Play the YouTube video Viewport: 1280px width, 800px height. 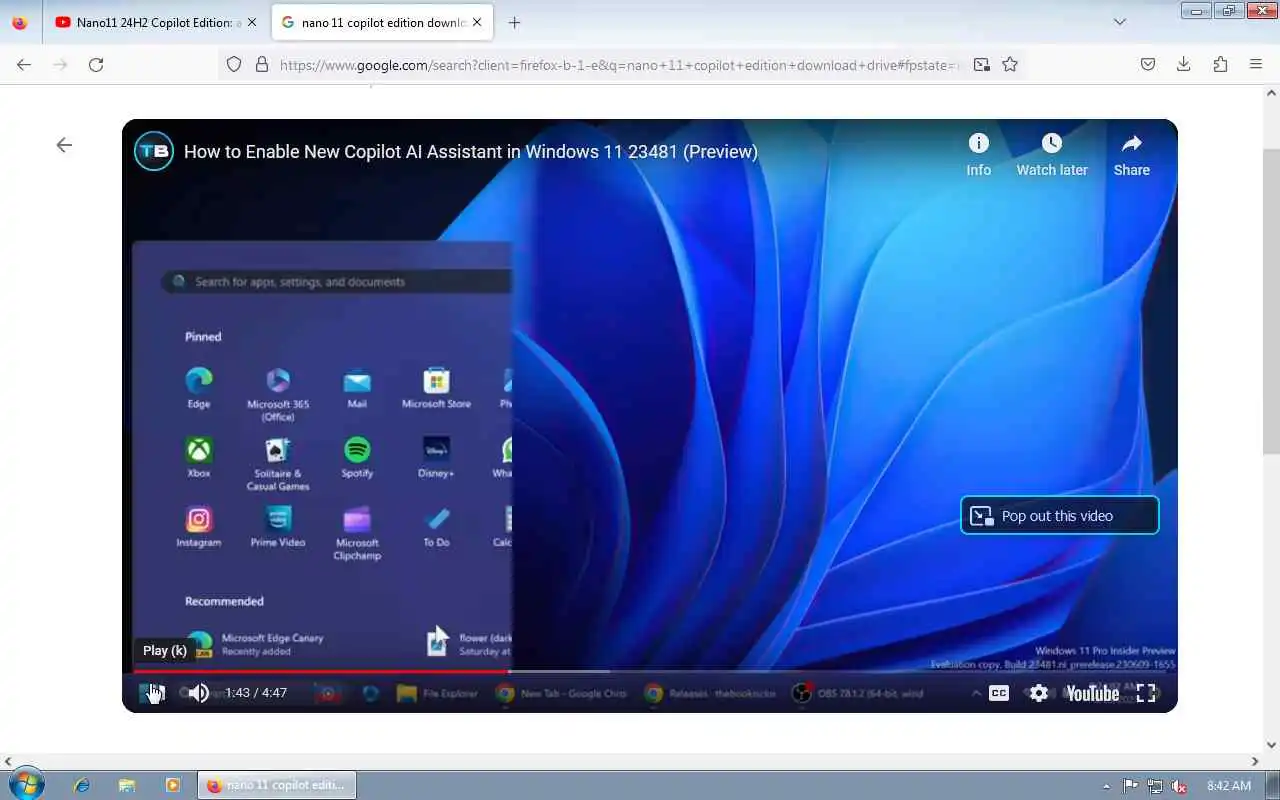153,693
